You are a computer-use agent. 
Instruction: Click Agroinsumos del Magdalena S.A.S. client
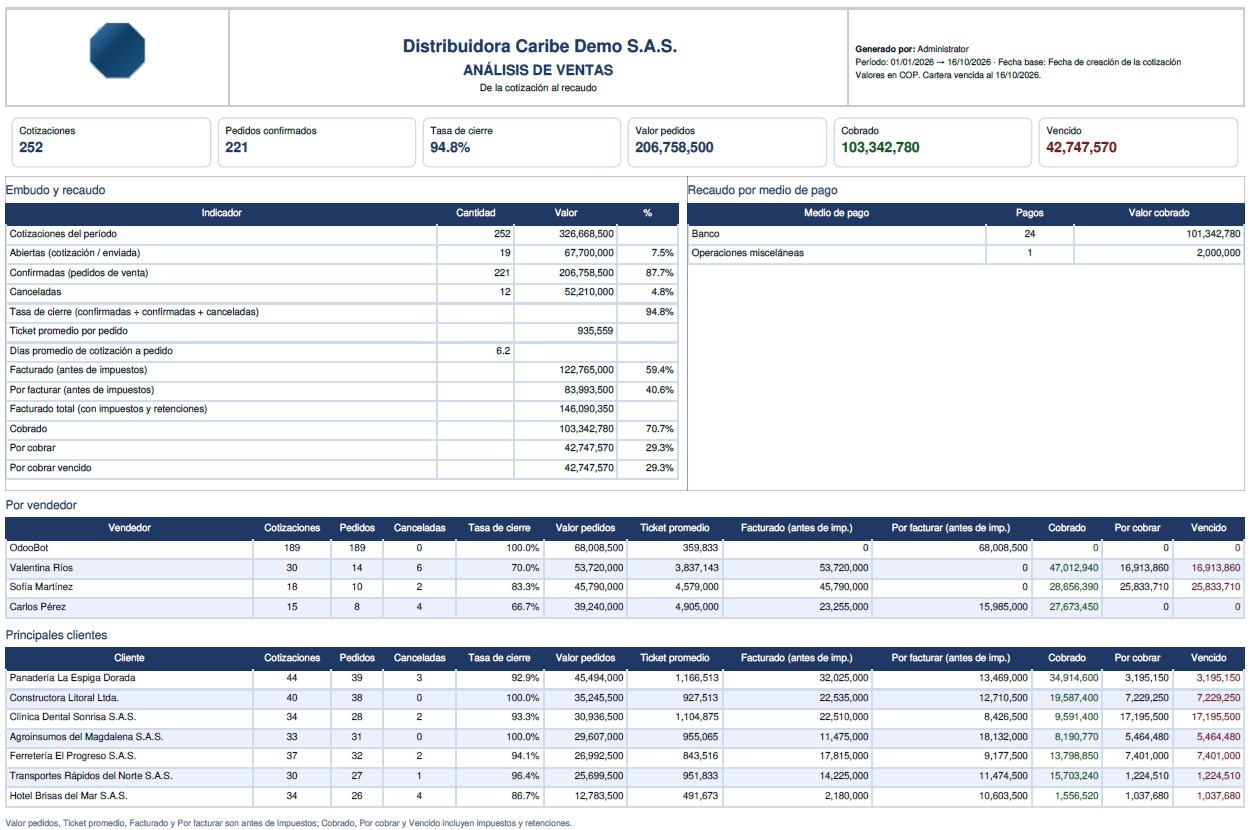click(x=86, y=737)
